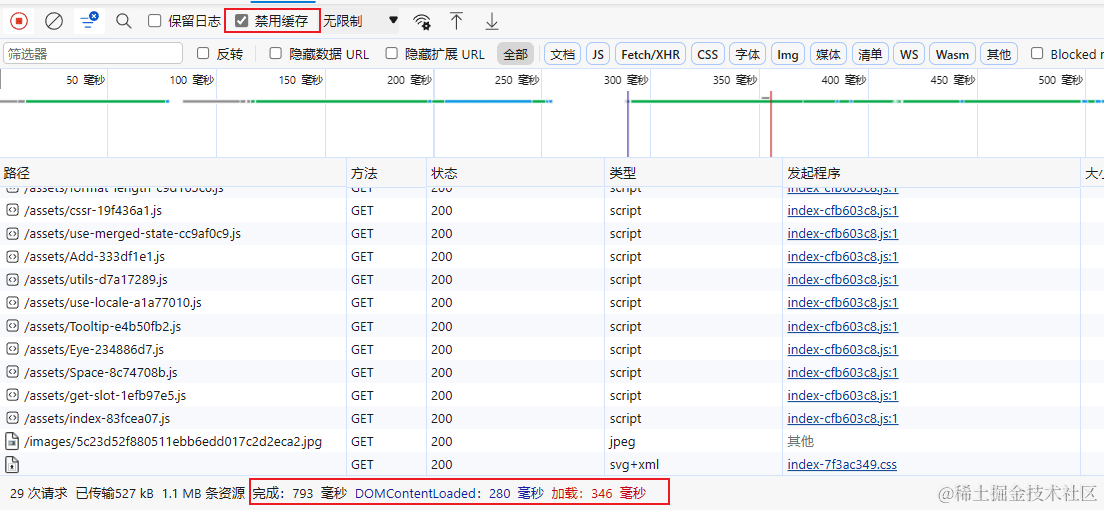Click the import HAR upload arrow
This screenshot has height=510, width=1104.
click(x=456, y=21)
